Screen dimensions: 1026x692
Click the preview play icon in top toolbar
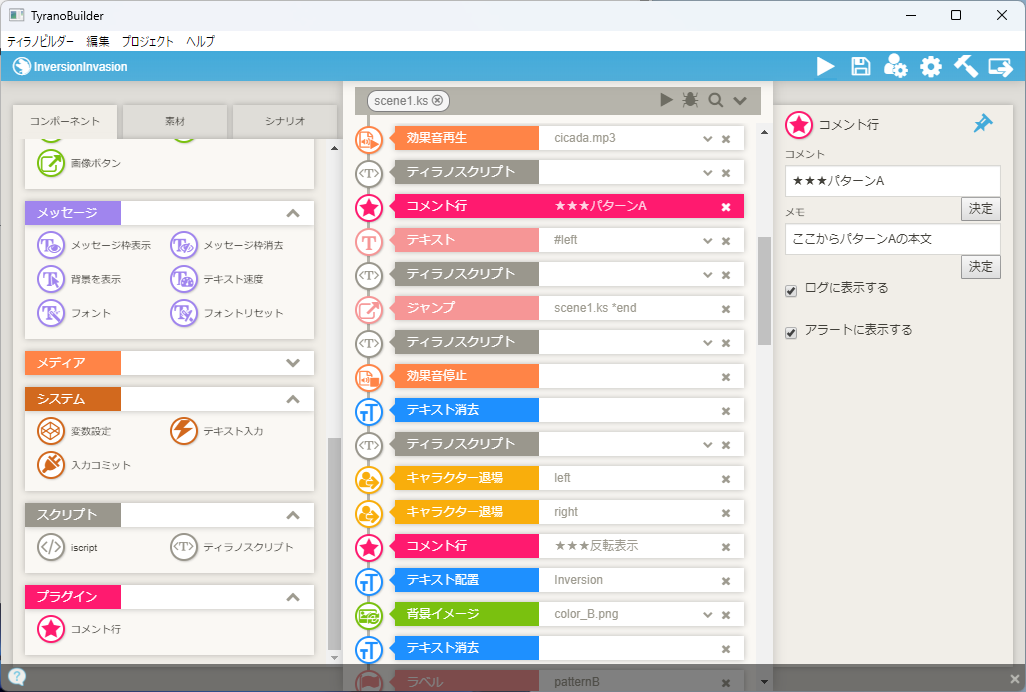(825, 67)
